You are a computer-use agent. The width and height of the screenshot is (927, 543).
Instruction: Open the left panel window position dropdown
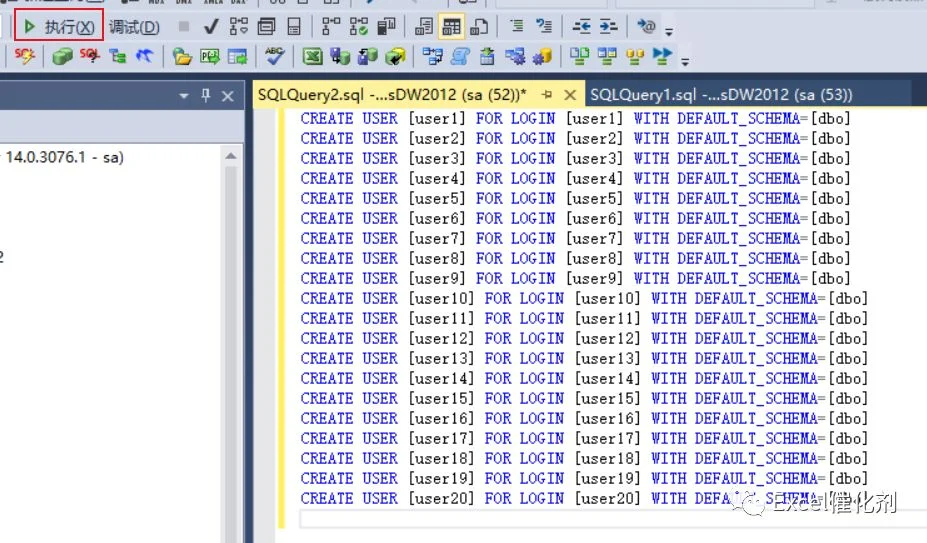click(184, 95)
